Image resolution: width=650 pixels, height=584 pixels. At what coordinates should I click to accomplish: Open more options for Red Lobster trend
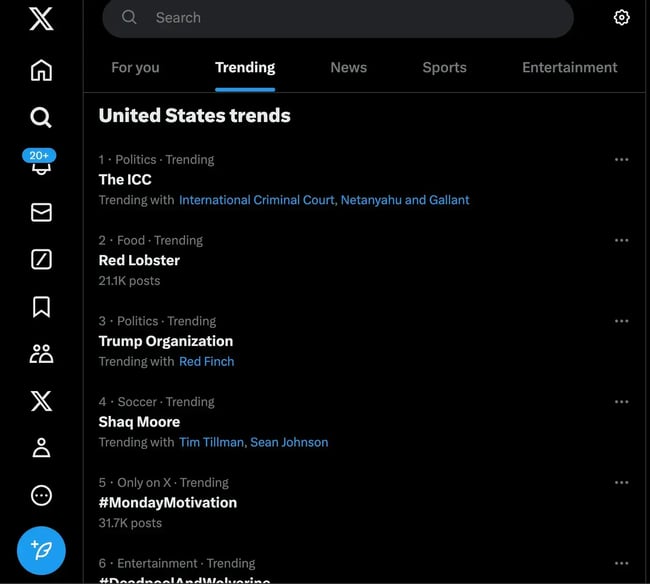(x=621, y=241)
